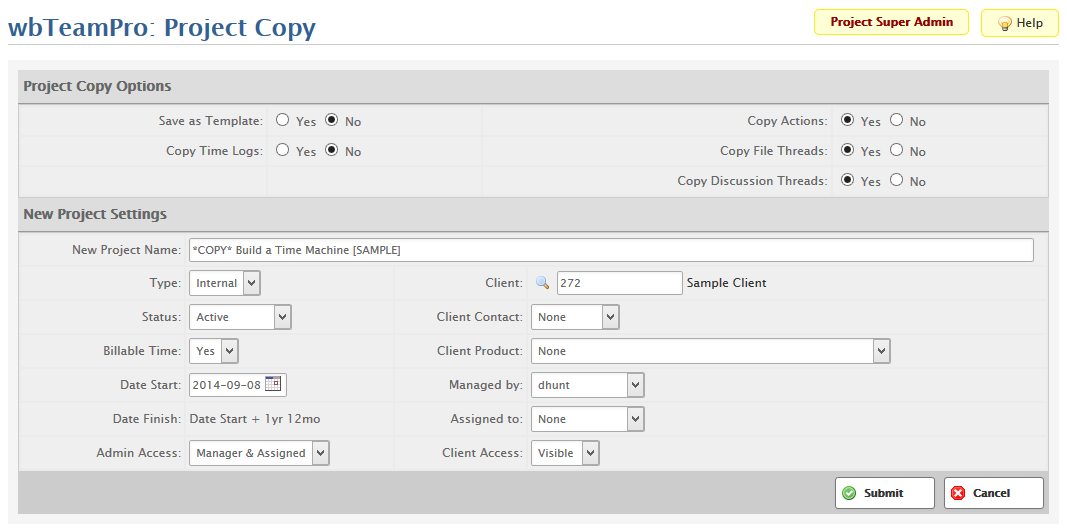1067x532 pixels.
Task: Open the Assigned to dropdown
Action: pos(587,419)
